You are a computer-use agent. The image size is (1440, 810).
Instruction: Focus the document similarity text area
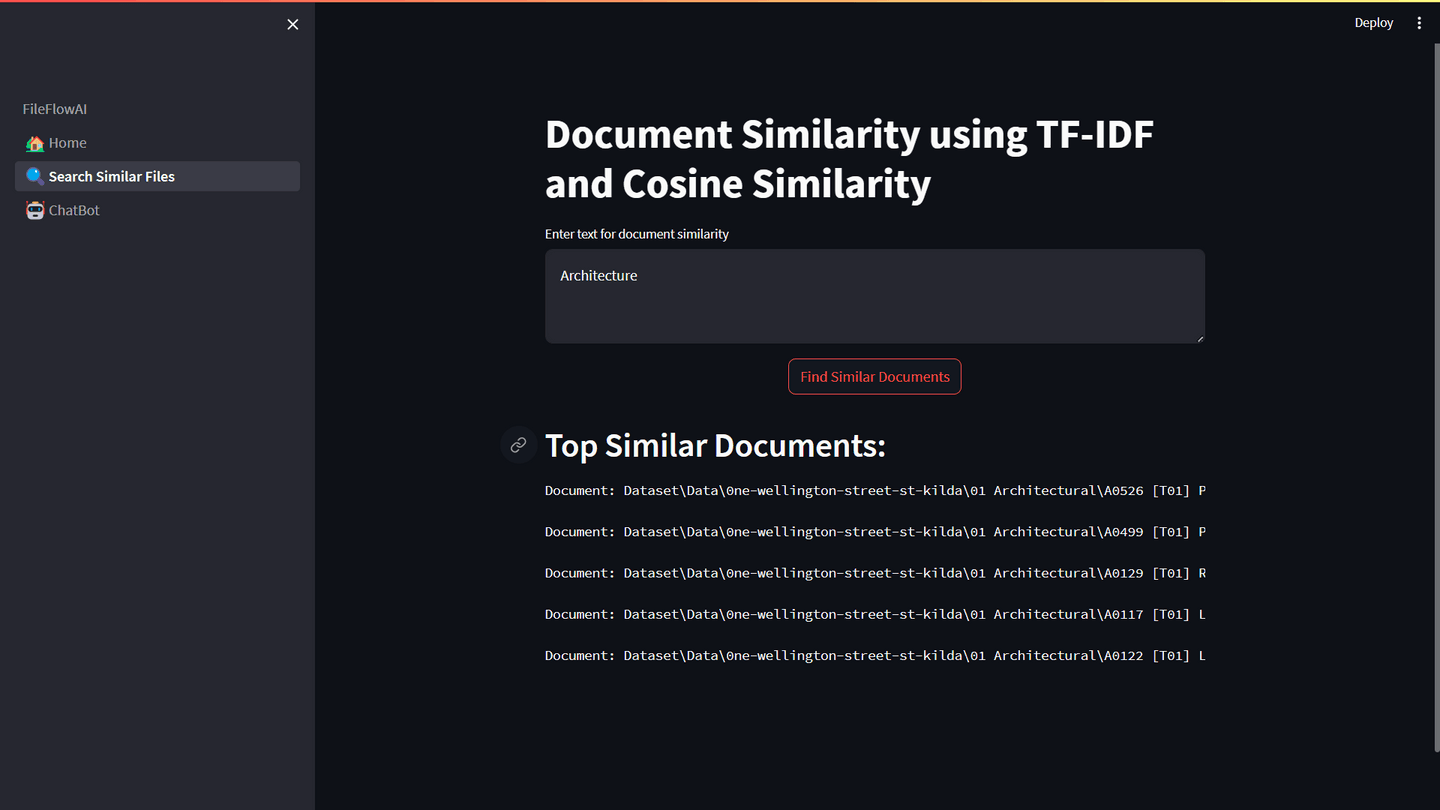(874, 296)
